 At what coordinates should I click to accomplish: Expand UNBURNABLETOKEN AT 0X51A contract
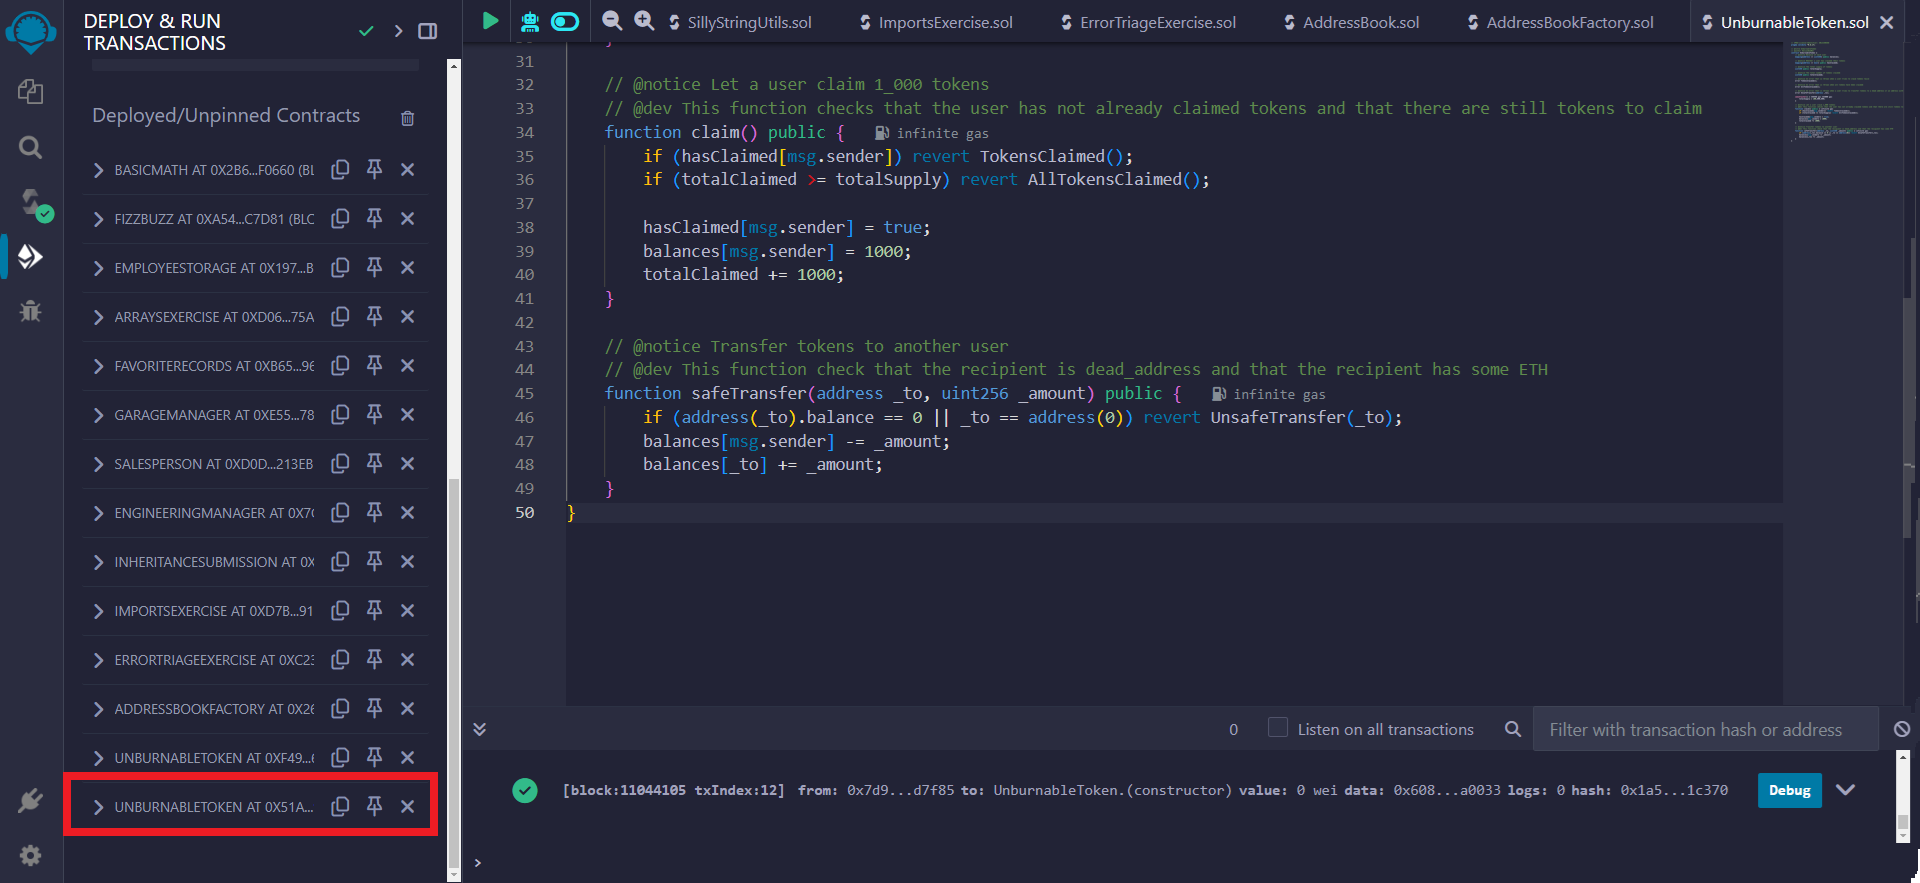(98, 807)
